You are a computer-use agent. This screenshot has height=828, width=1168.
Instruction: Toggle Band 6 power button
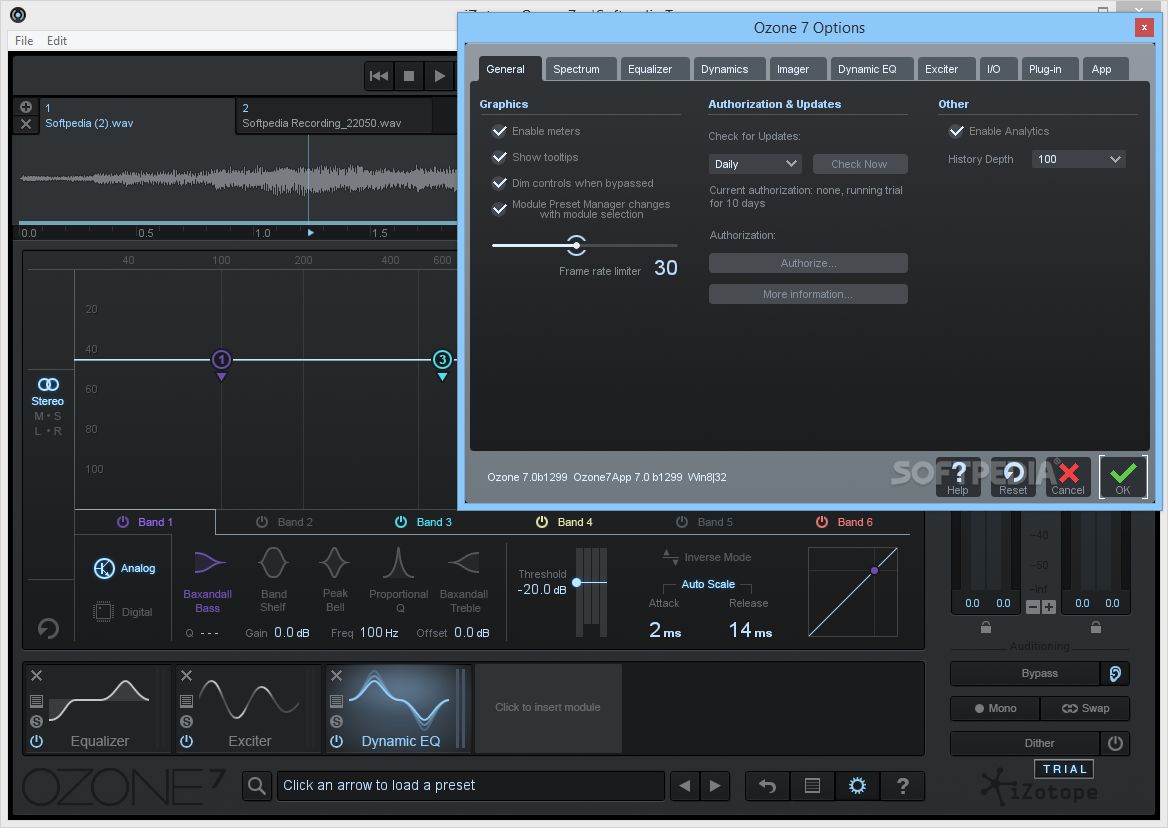tap(822, 522)
